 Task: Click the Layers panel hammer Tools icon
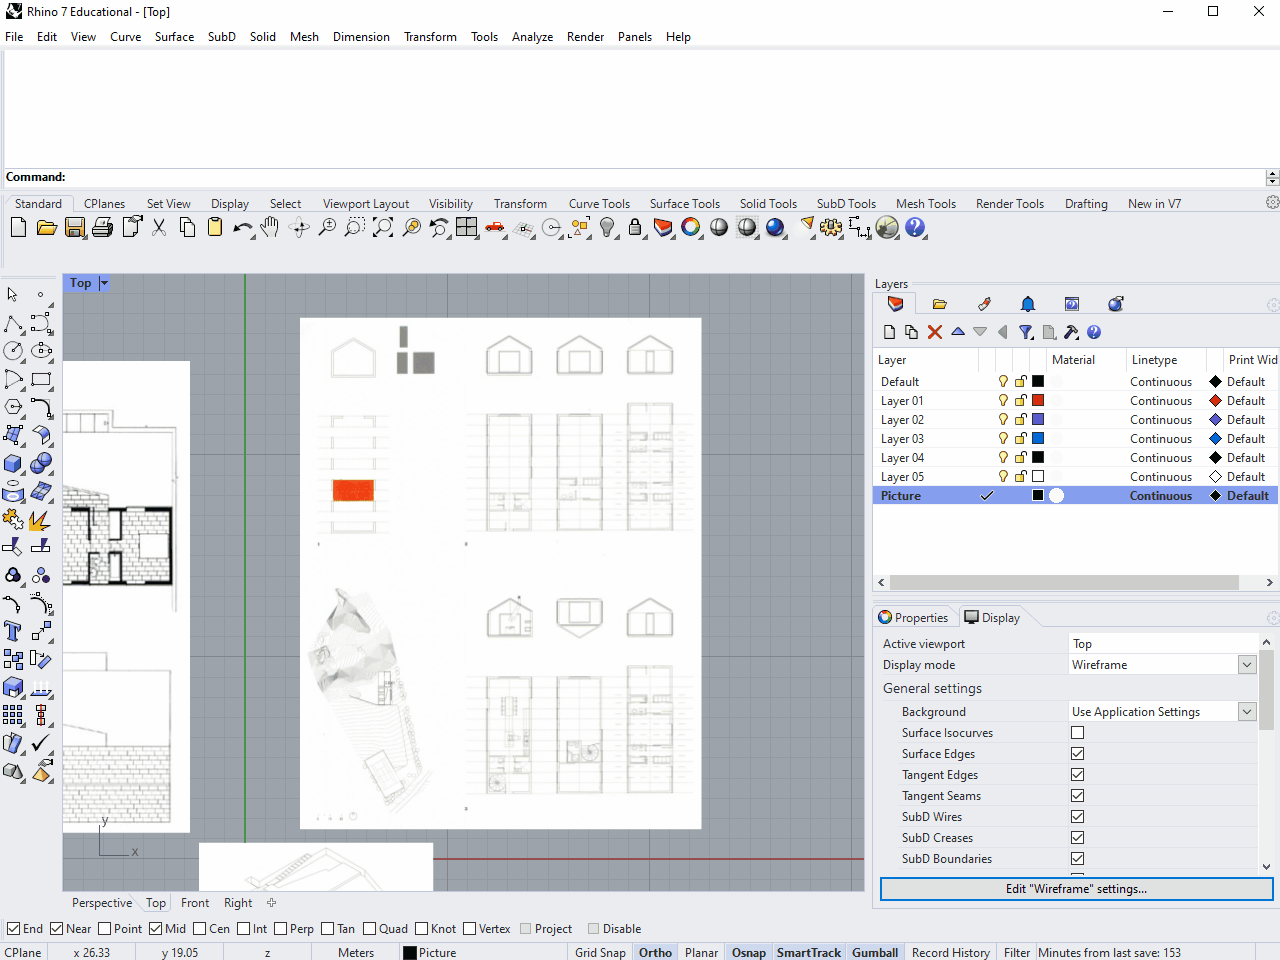[1071, 332]
